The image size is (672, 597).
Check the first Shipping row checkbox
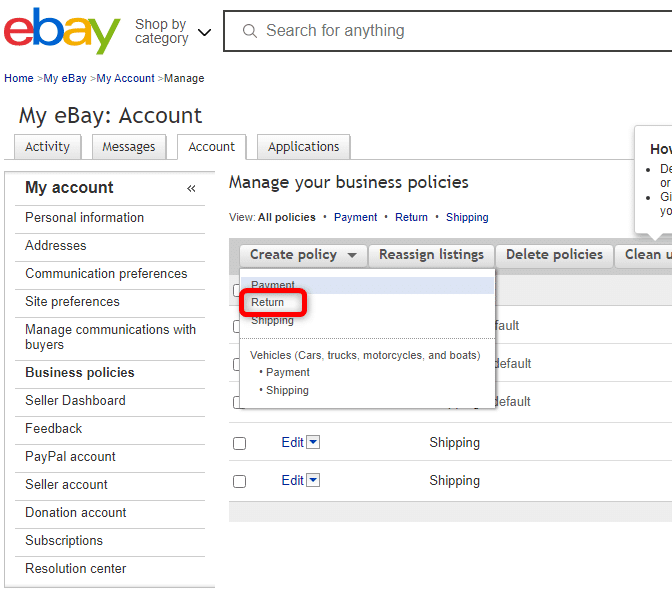point(240,443)
